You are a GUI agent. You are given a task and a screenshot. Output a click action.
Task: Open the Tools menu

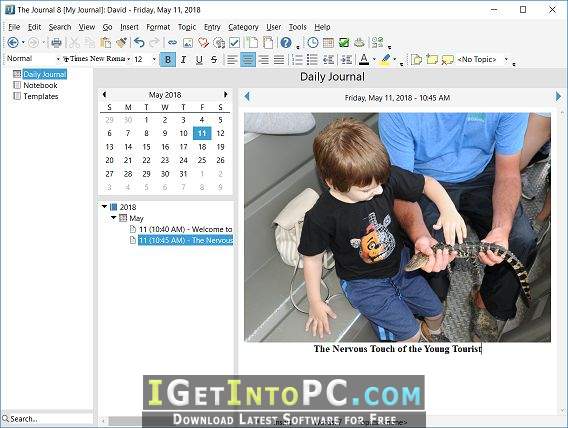(297, 27)
